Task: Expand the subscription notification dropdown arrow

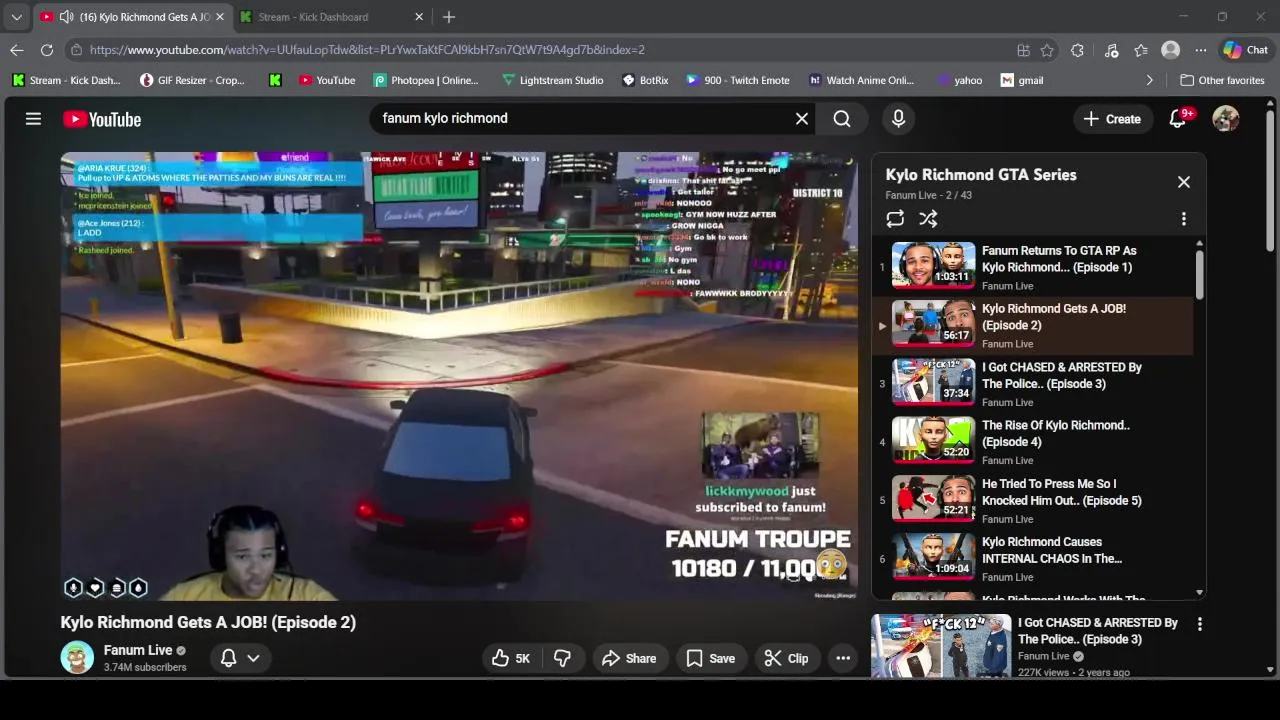Action: [x=254, y=658]
